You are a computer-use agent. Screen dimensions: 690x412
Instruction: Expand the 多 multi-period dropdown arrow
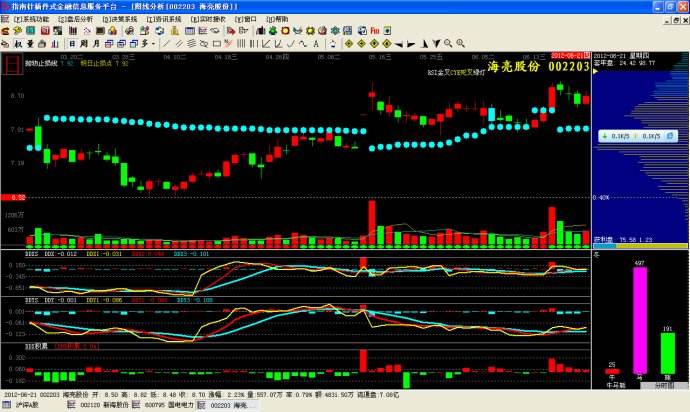coord(154,44)
